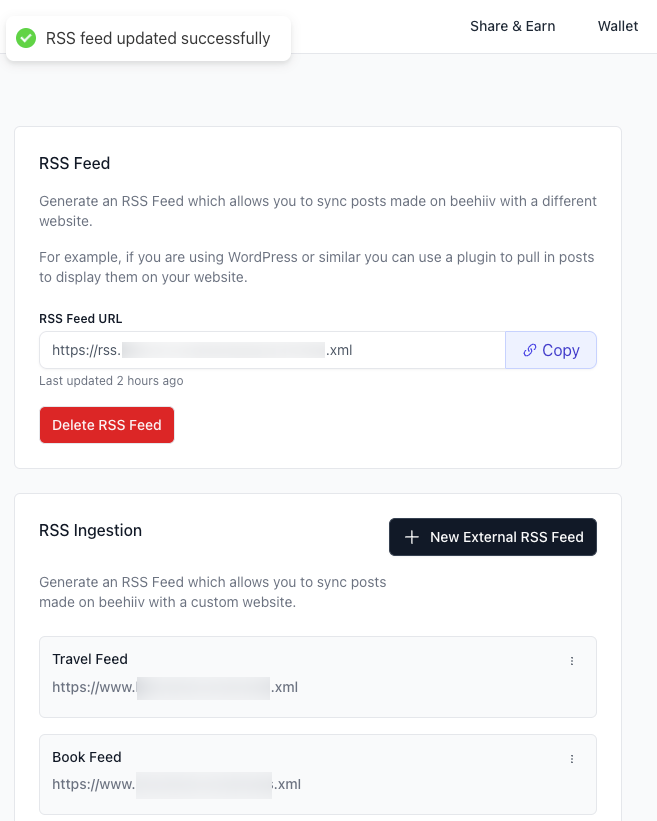
Task: Click the plus icon for new external feed
Action: pos(412,537)
